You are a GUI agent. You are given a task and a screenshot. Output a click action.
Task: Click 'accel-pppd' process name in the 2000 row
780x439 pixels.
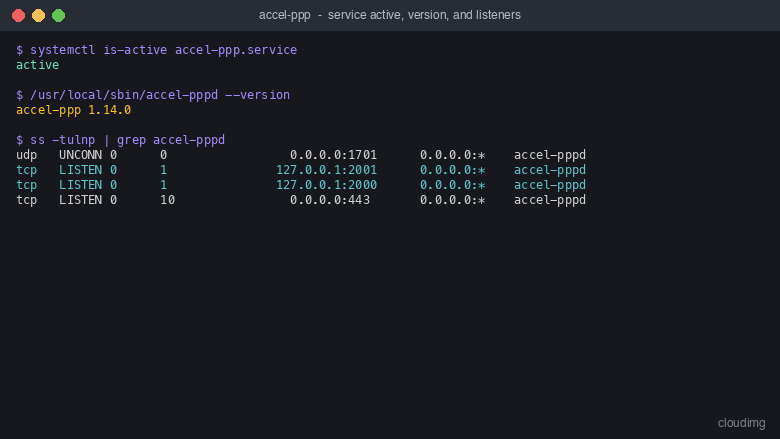(x=550, y=184)
